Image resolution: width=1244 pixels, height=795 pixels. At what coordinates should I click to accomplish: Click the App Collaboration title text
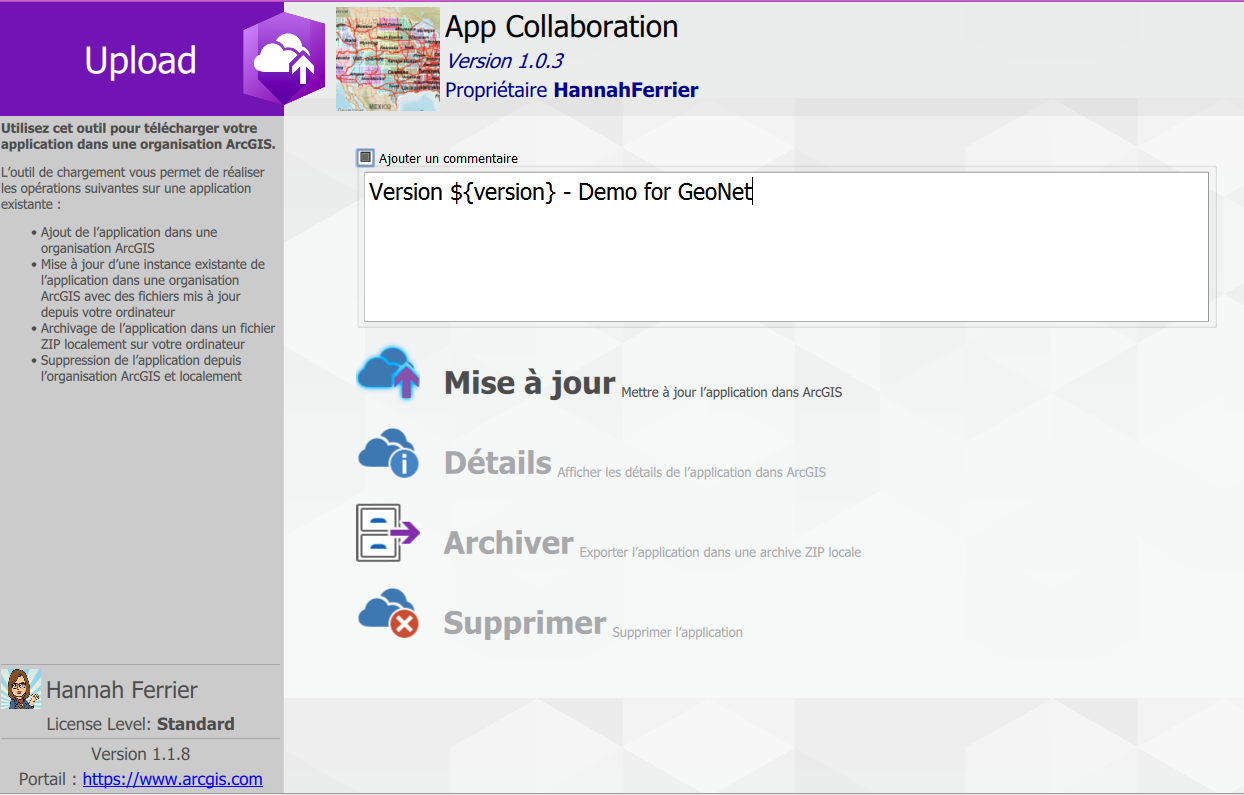[562, 26]
